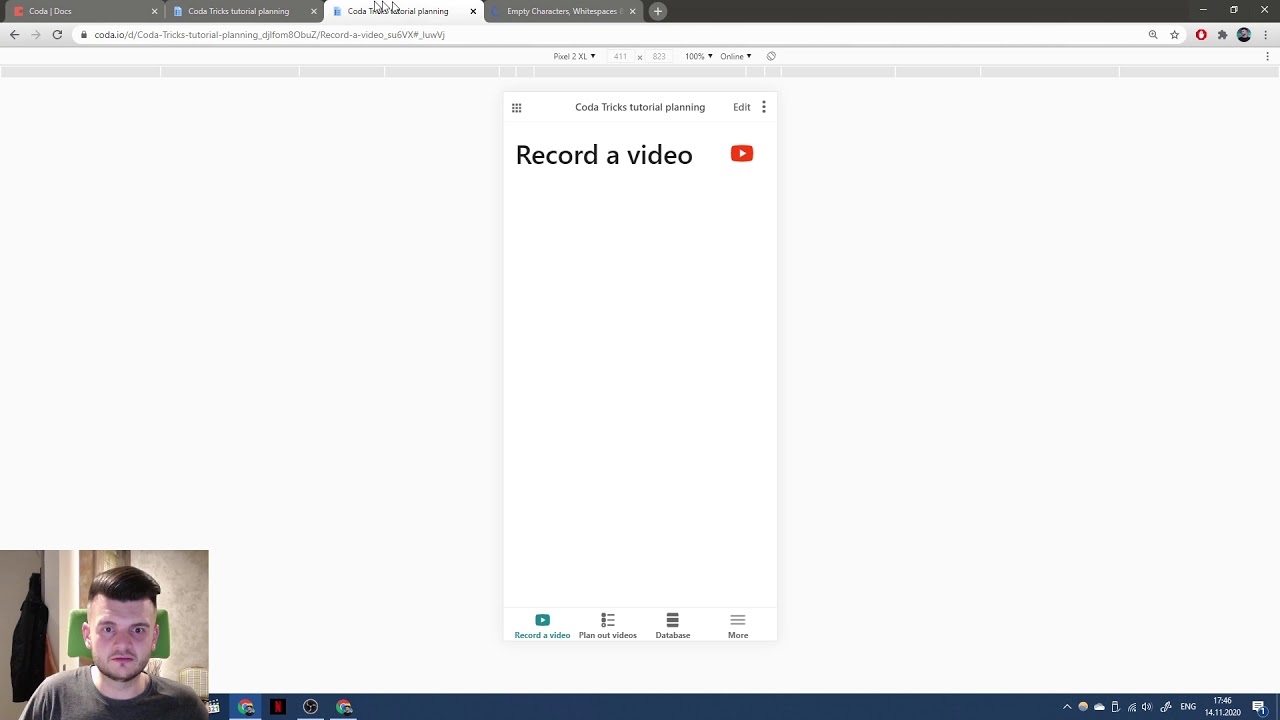
Task: Open the taskbar clock and date
Action: click(x=1223, y=707)
